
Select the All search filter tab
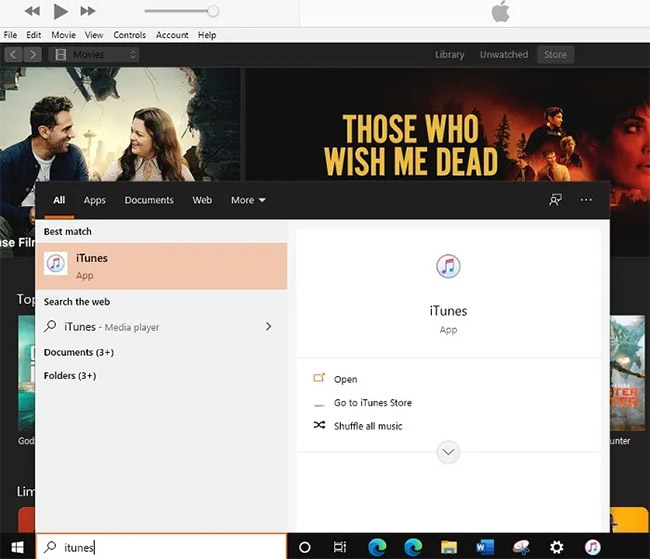(x=59, y=200)
